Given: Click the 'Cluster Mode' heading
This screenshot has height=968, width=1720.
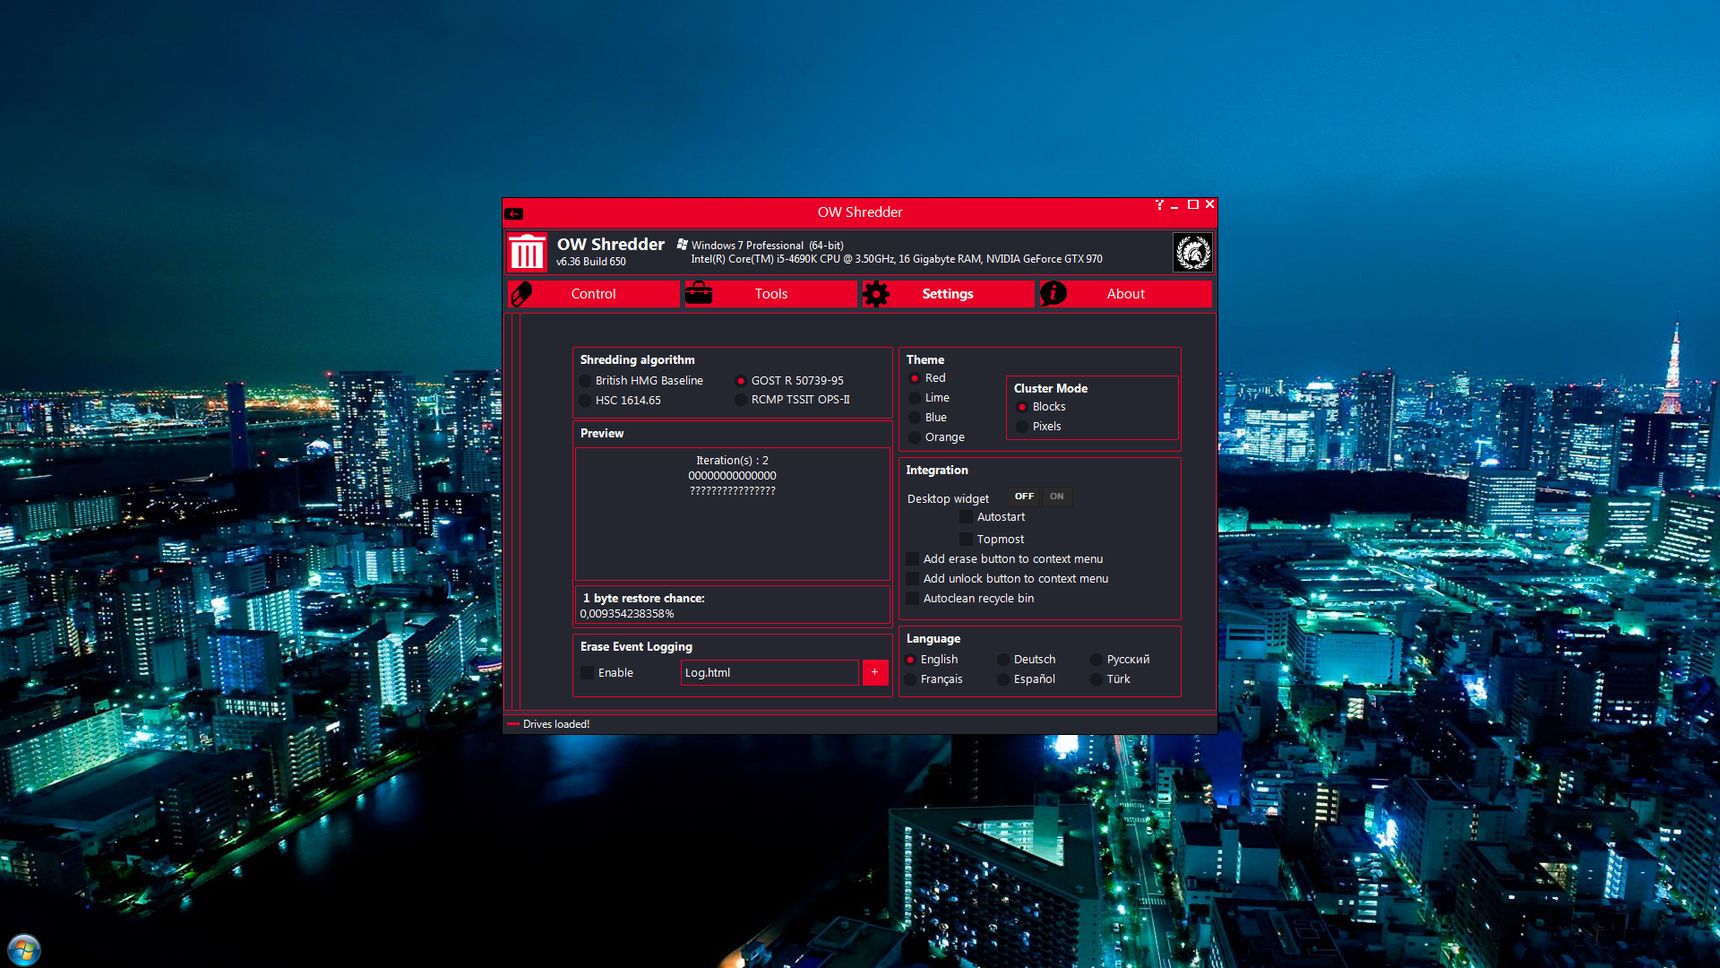Looking at the screenshot, I should 1050,389.
